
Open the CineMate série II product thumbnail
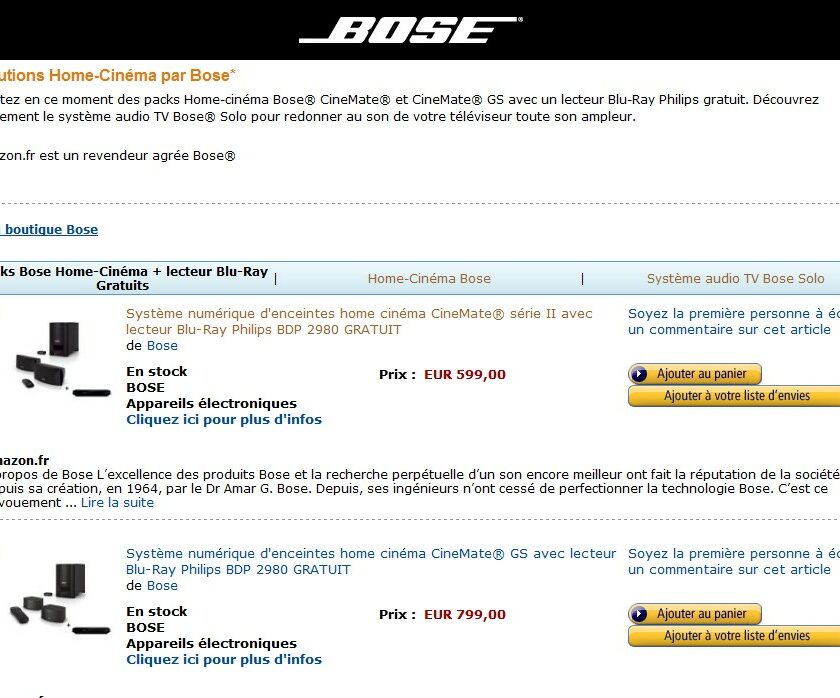[x=63, y=359]
